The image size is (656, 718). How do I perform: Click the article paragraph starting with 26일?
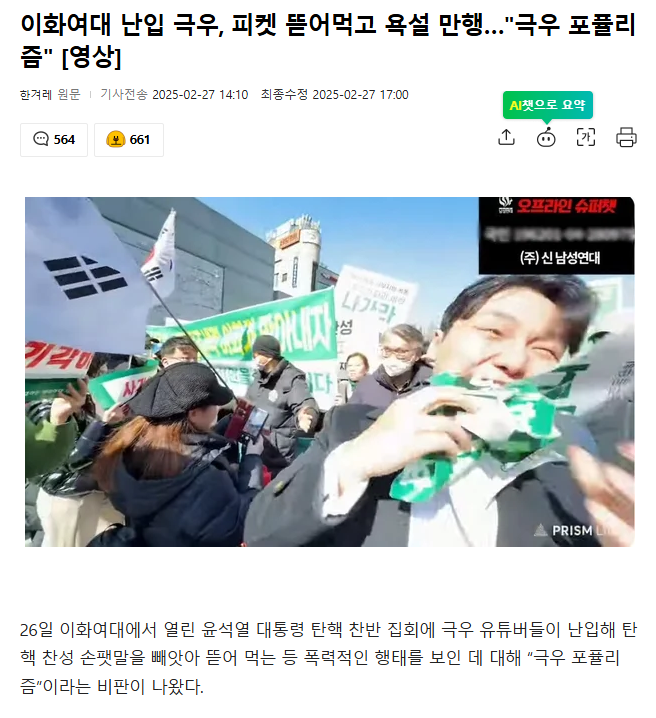(x=328, y=658)
